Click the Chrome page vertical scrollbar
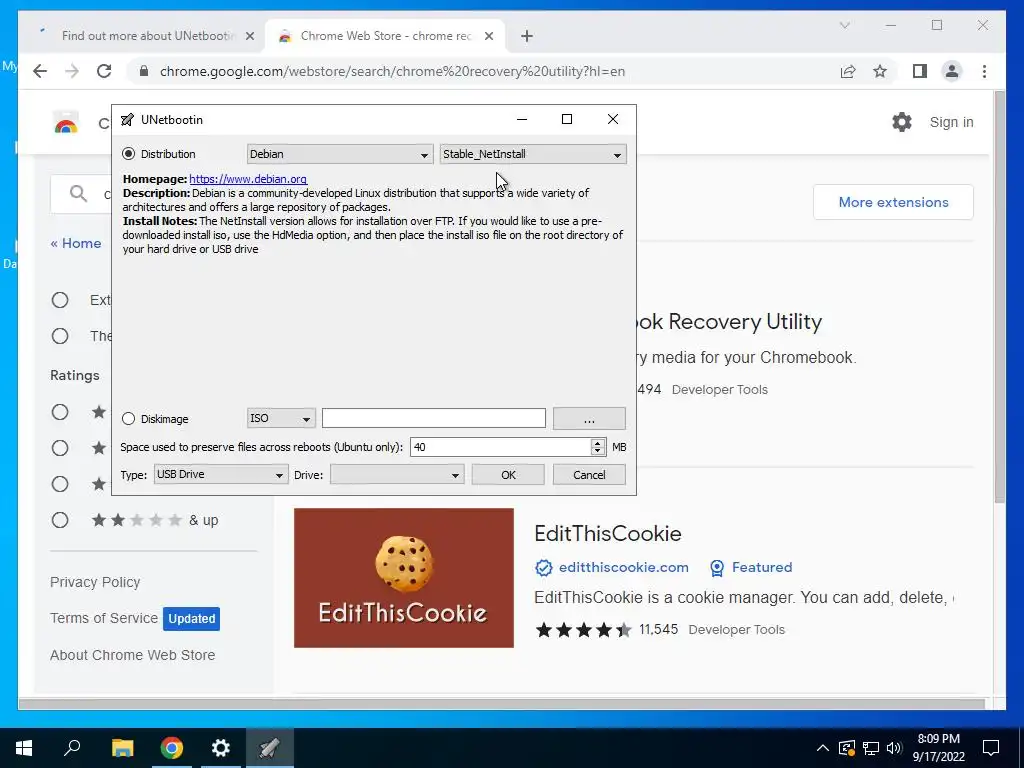The height and width of the screenshot is (768, 1024). click(x=999, y=297)
